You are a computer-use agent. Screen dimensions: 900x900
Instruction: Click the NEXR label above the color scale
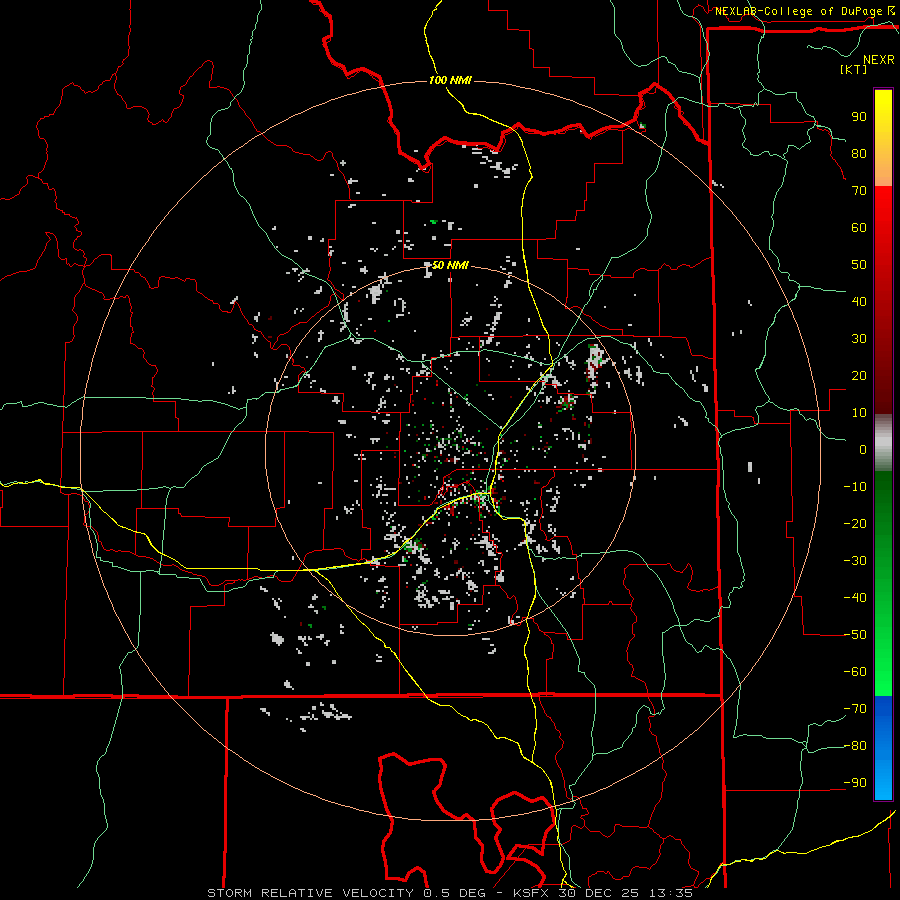(x=879, y=59)
